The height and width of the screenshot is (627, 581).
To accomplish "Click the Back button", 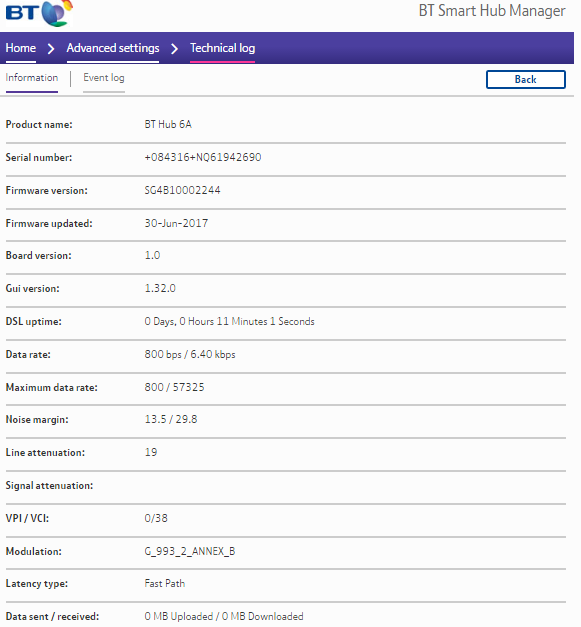I will (x=525, y=79).
